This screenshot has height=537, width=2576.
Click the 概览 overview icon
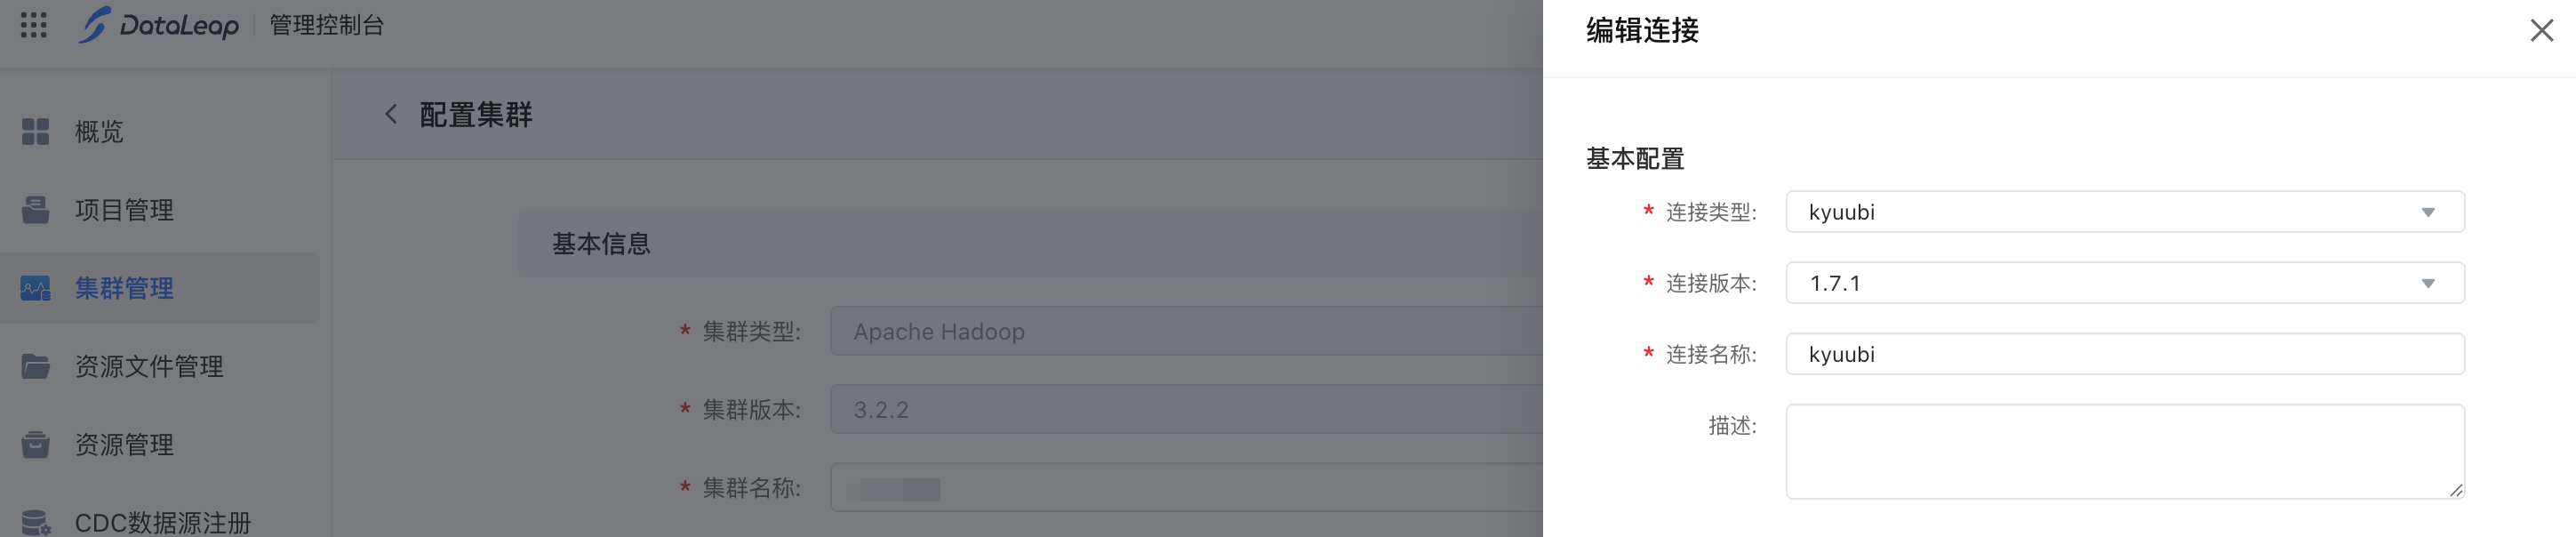click(36, 132)
